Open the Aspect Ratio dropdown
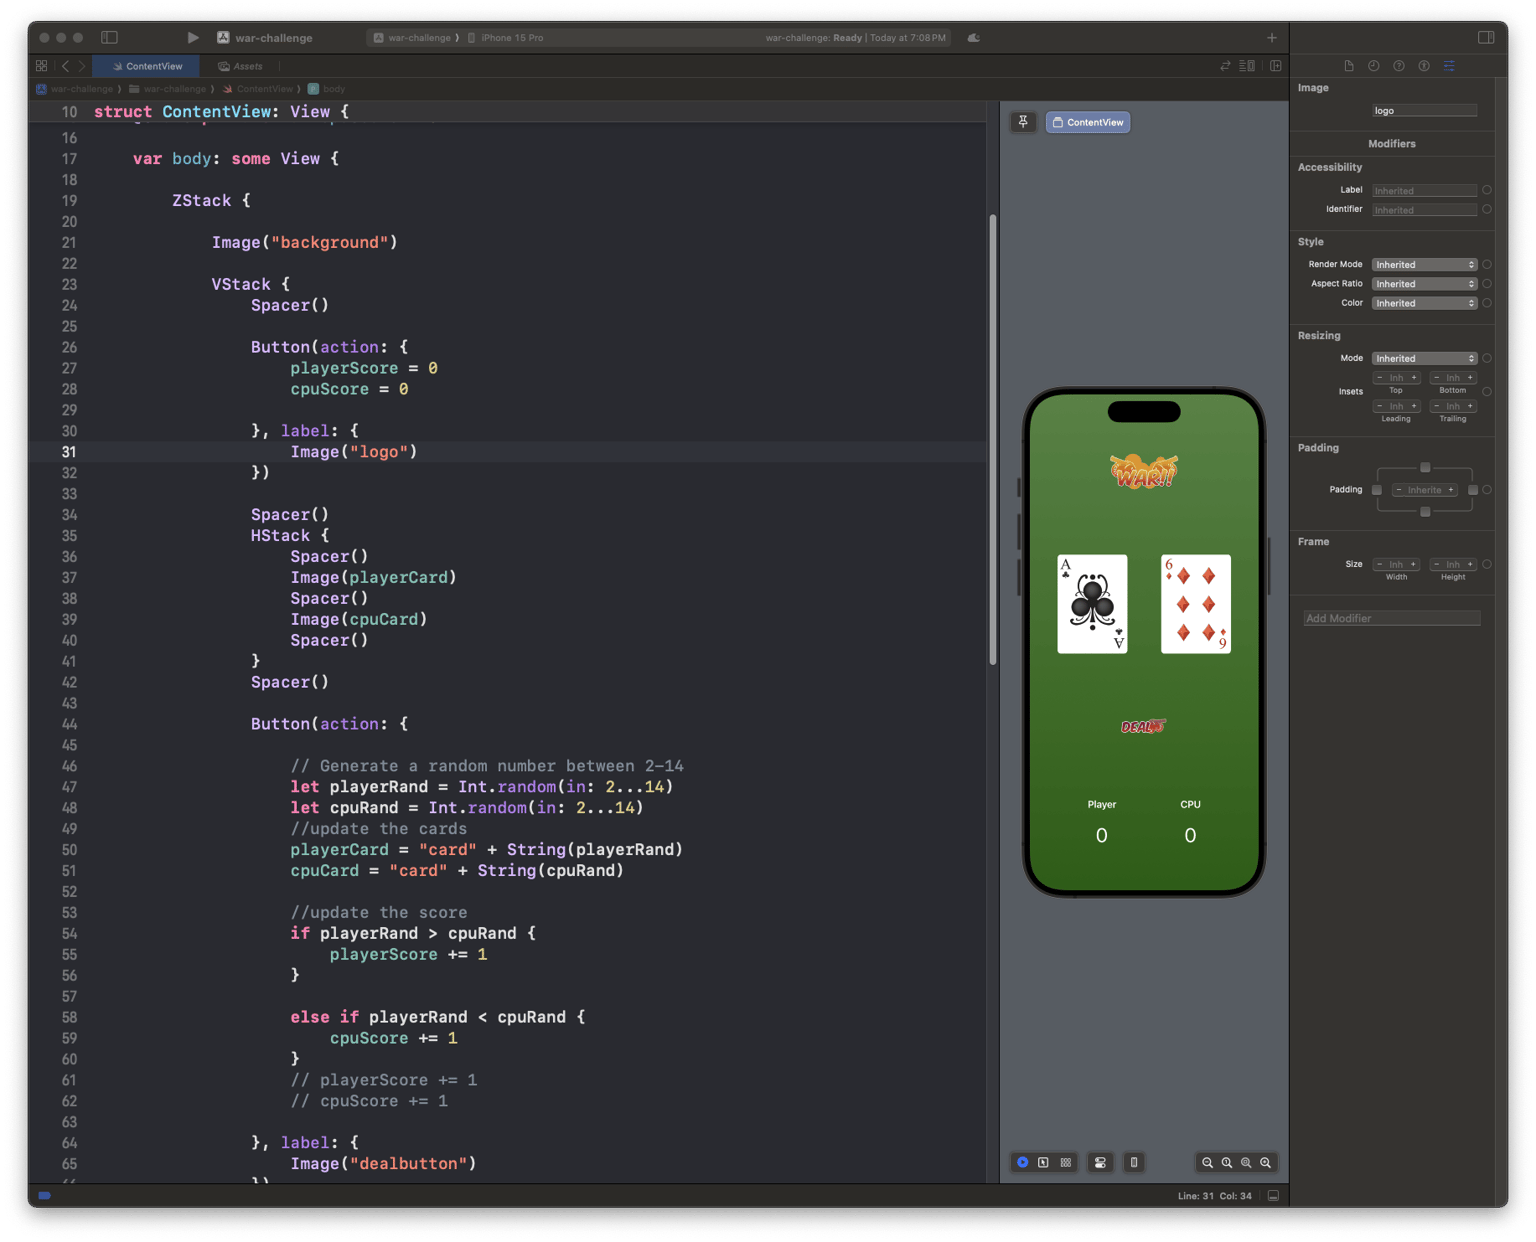The width and height of the screenshot is (1536, 1242). [1424, 284]
